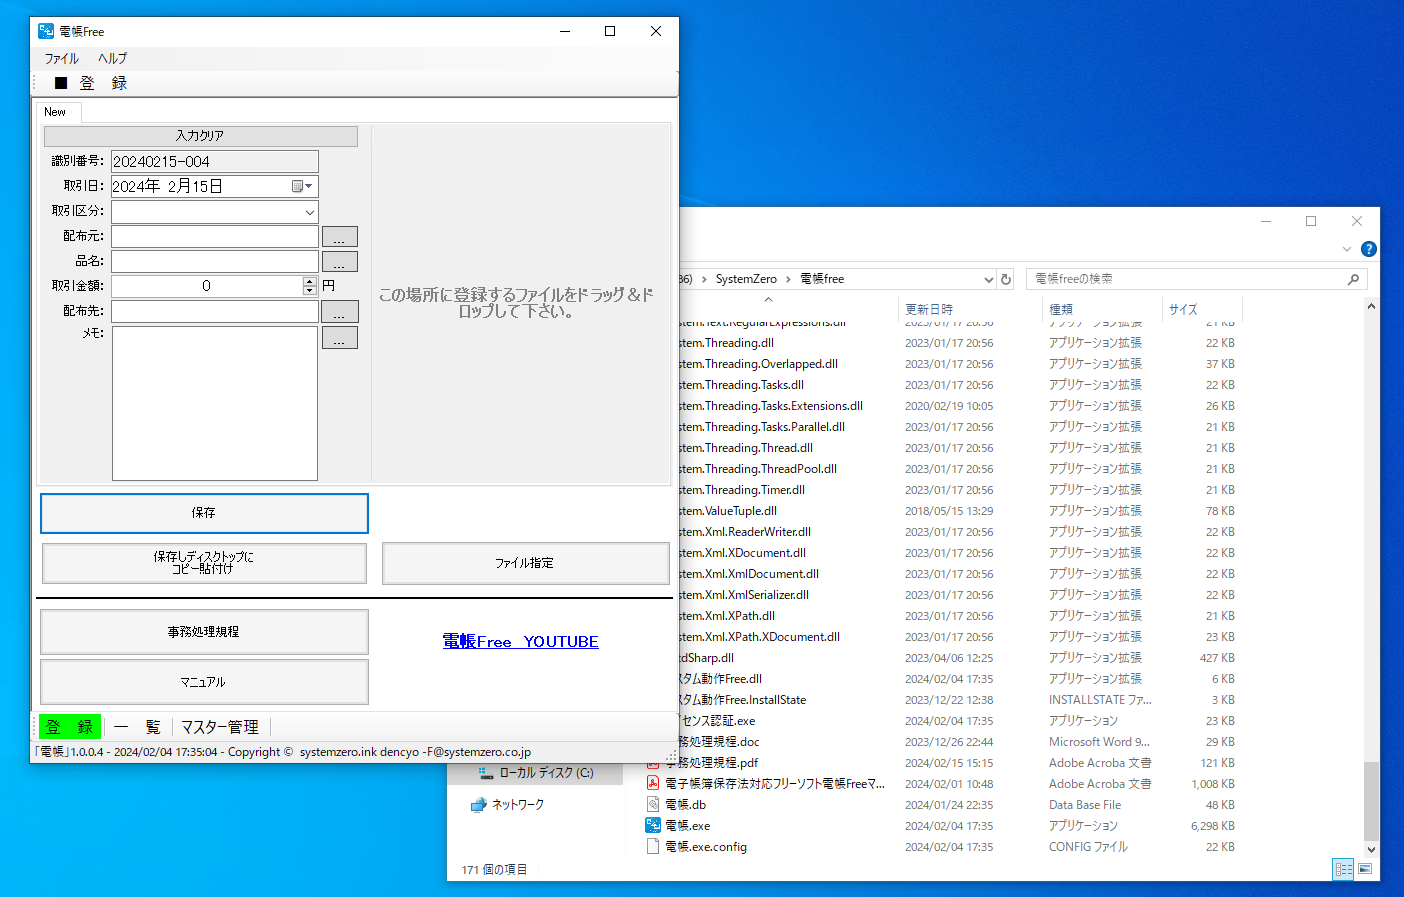Viewport: 1404px width, 897px height.
Task: Open the ファイル menu
Action: [61, 58]
